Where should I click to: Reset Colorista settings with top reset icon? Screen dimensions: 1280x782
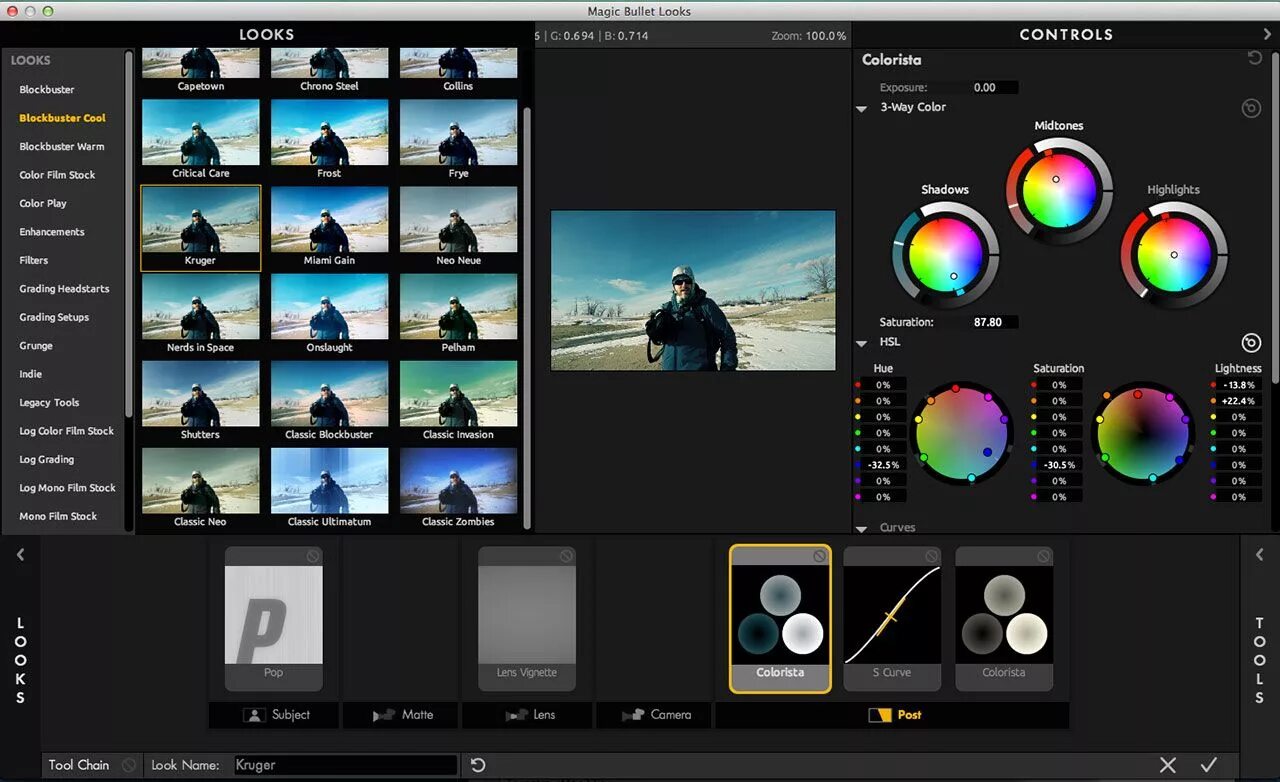click(x=1254, y=59)
